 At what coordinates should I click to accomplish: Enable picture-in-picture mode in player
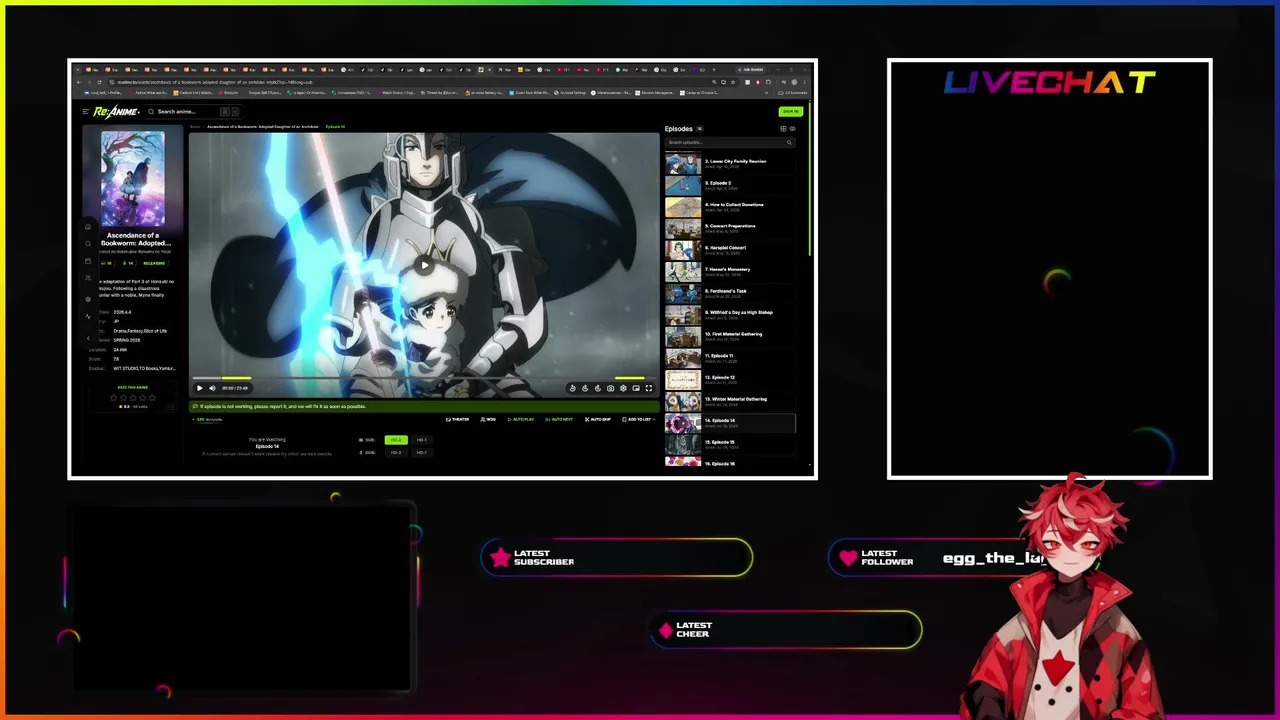[636, 388]
